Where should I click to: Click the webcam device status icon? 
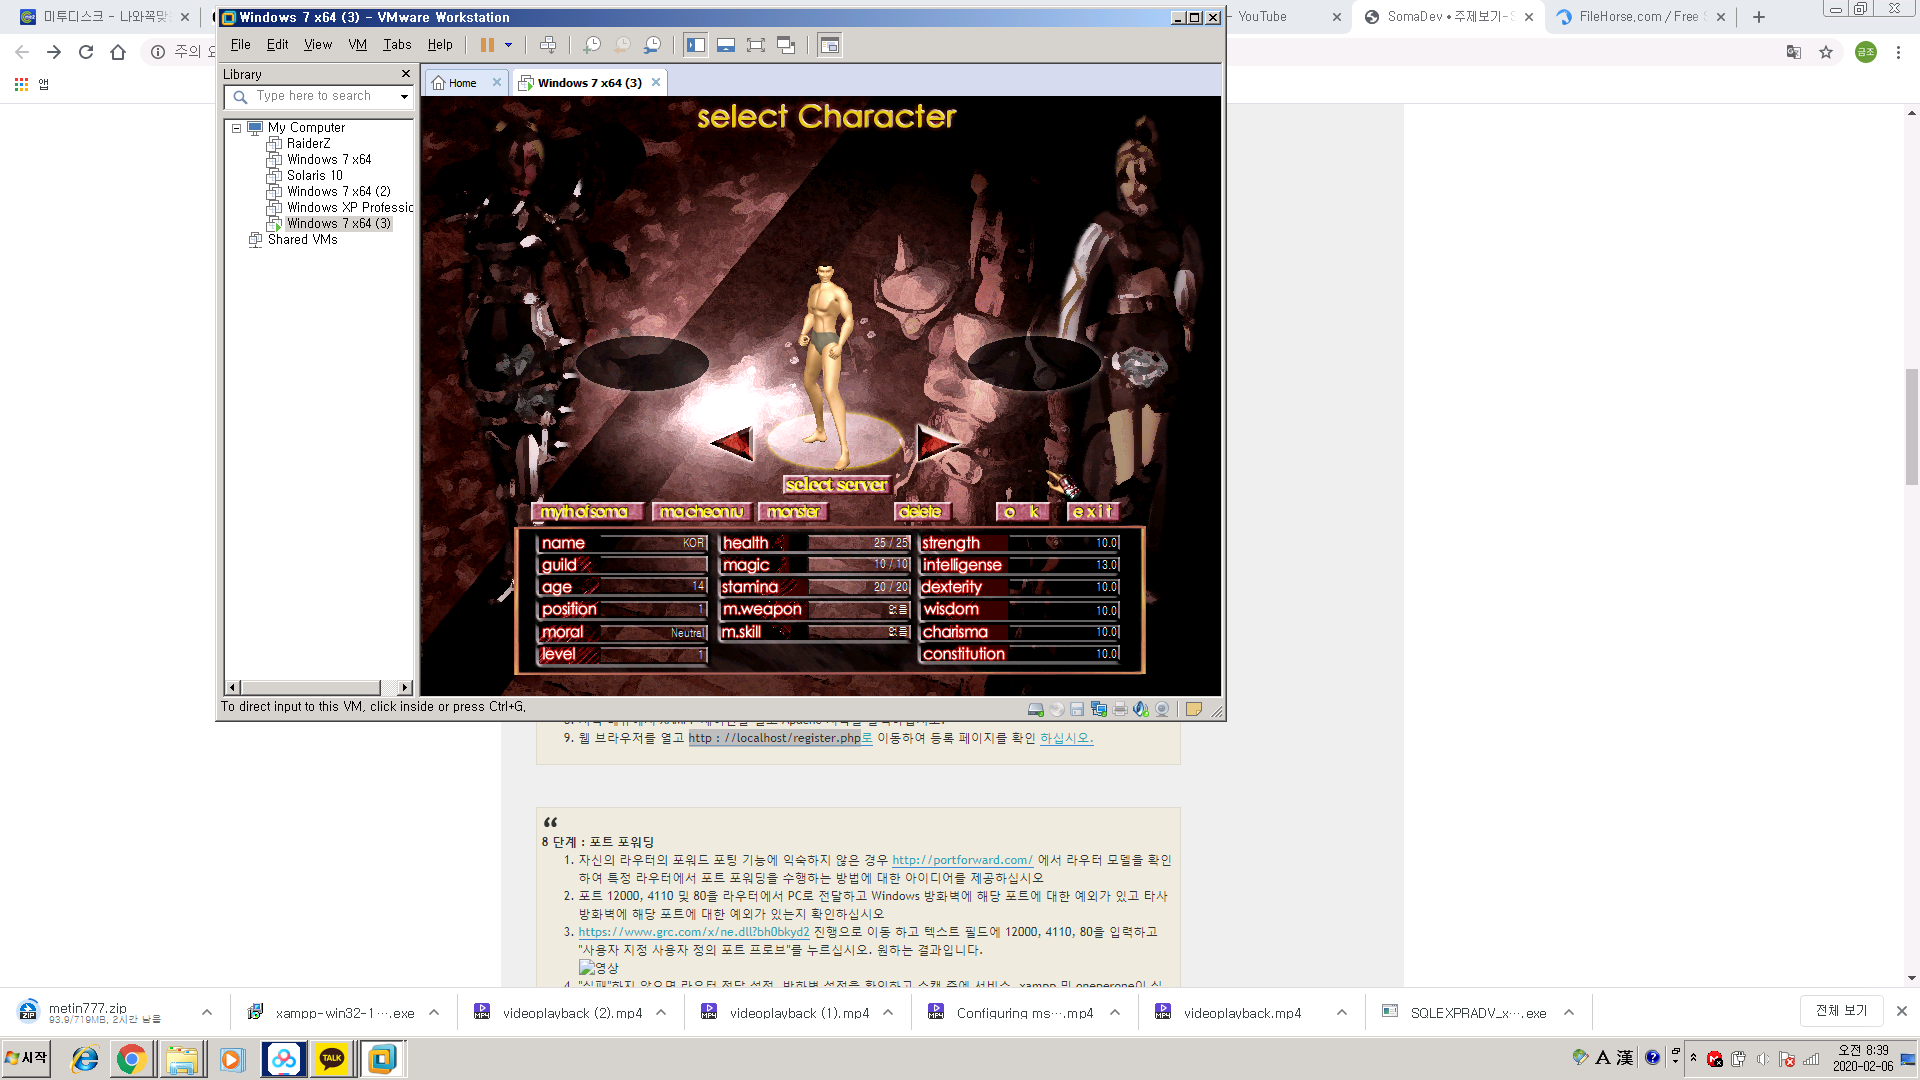[1162, 708]
